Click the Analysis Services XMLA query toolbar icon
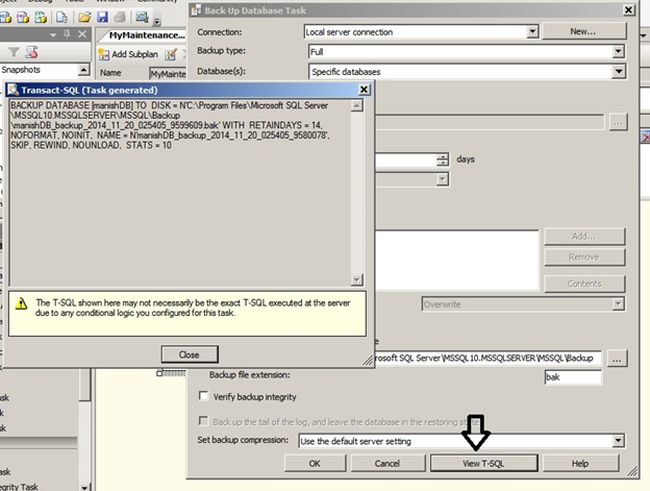 click(41, 17)
